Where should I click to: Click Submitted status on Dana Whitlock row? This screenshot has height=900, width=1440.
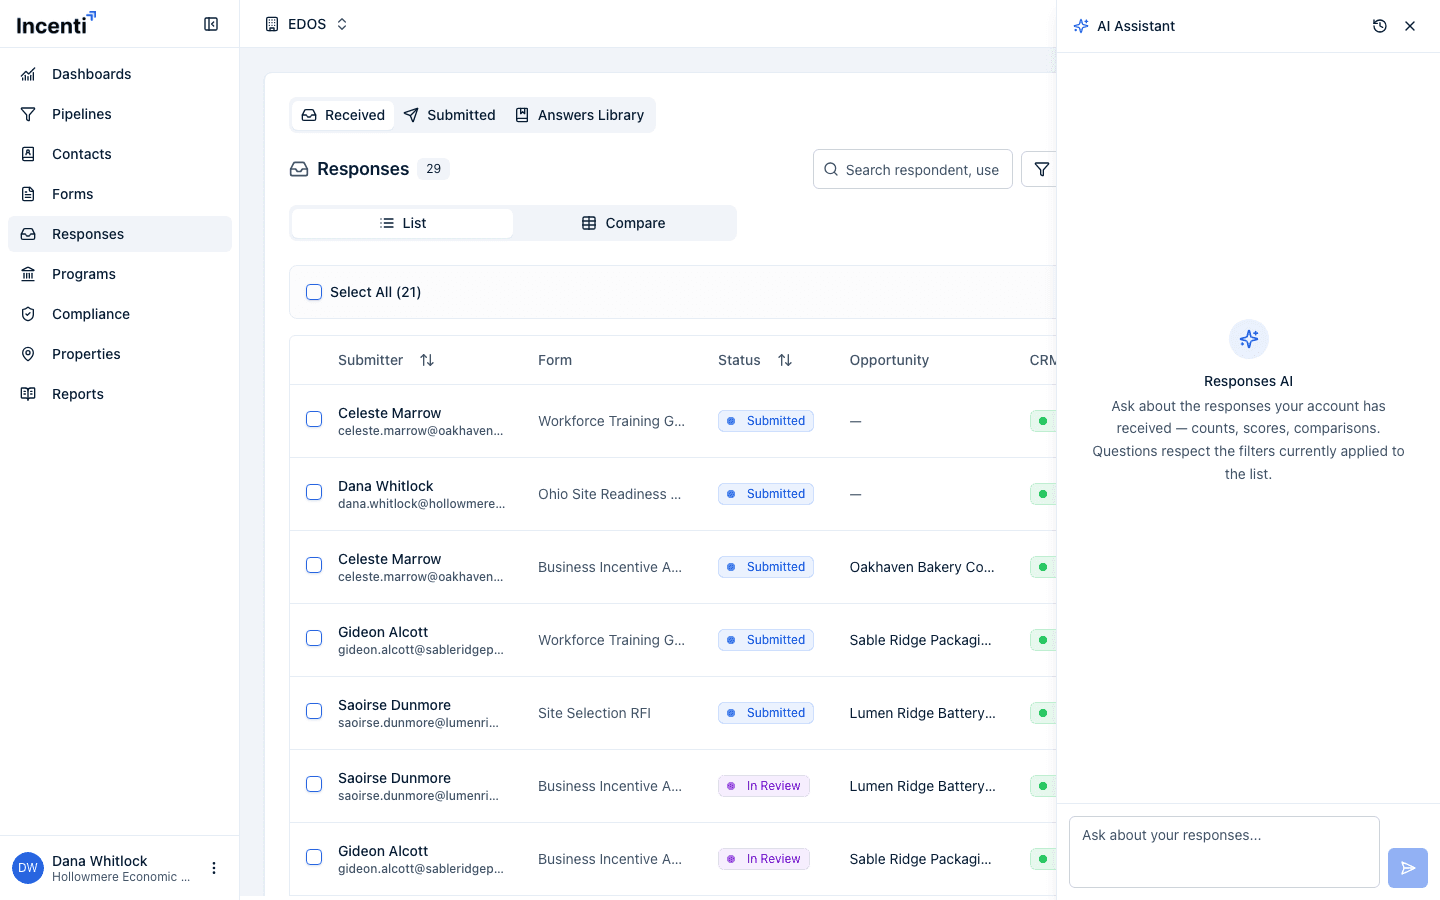[766, 494]
